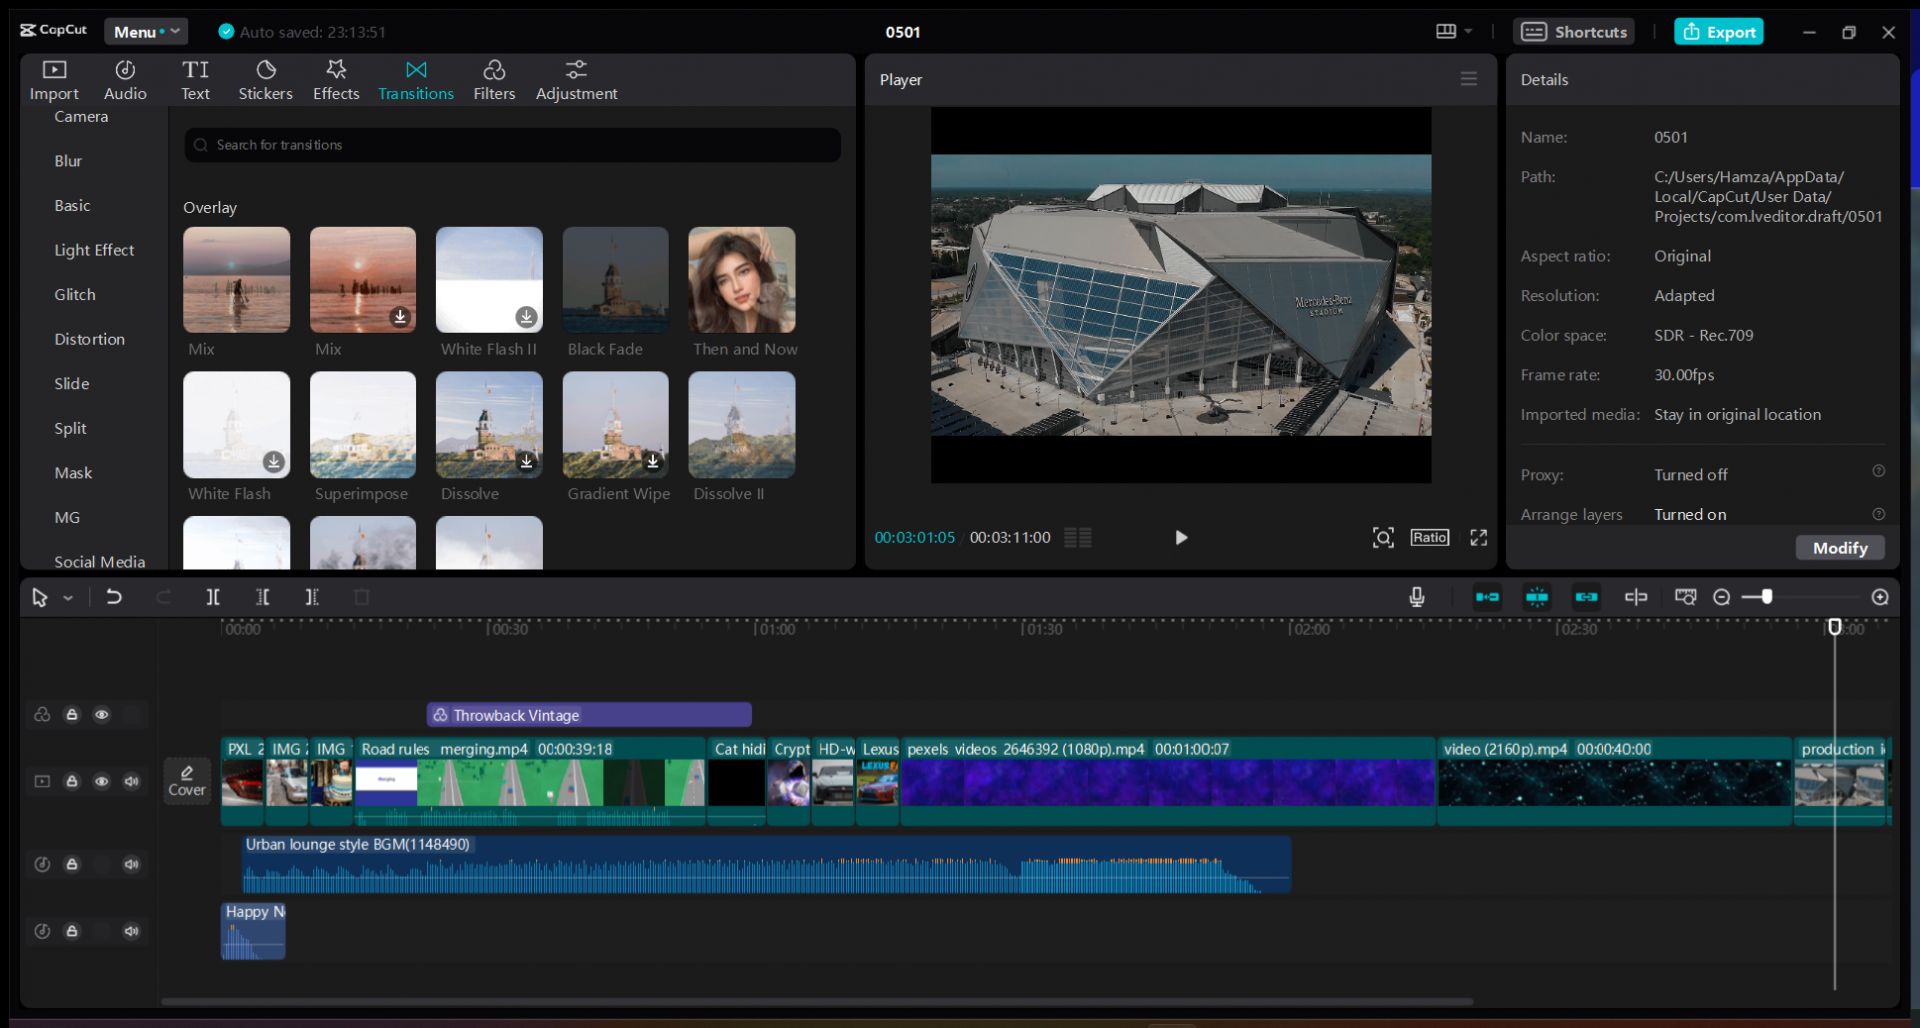Screen dimensions: 1920x1028
Task: Open the Stickers panel
Action: coord(265,80)
